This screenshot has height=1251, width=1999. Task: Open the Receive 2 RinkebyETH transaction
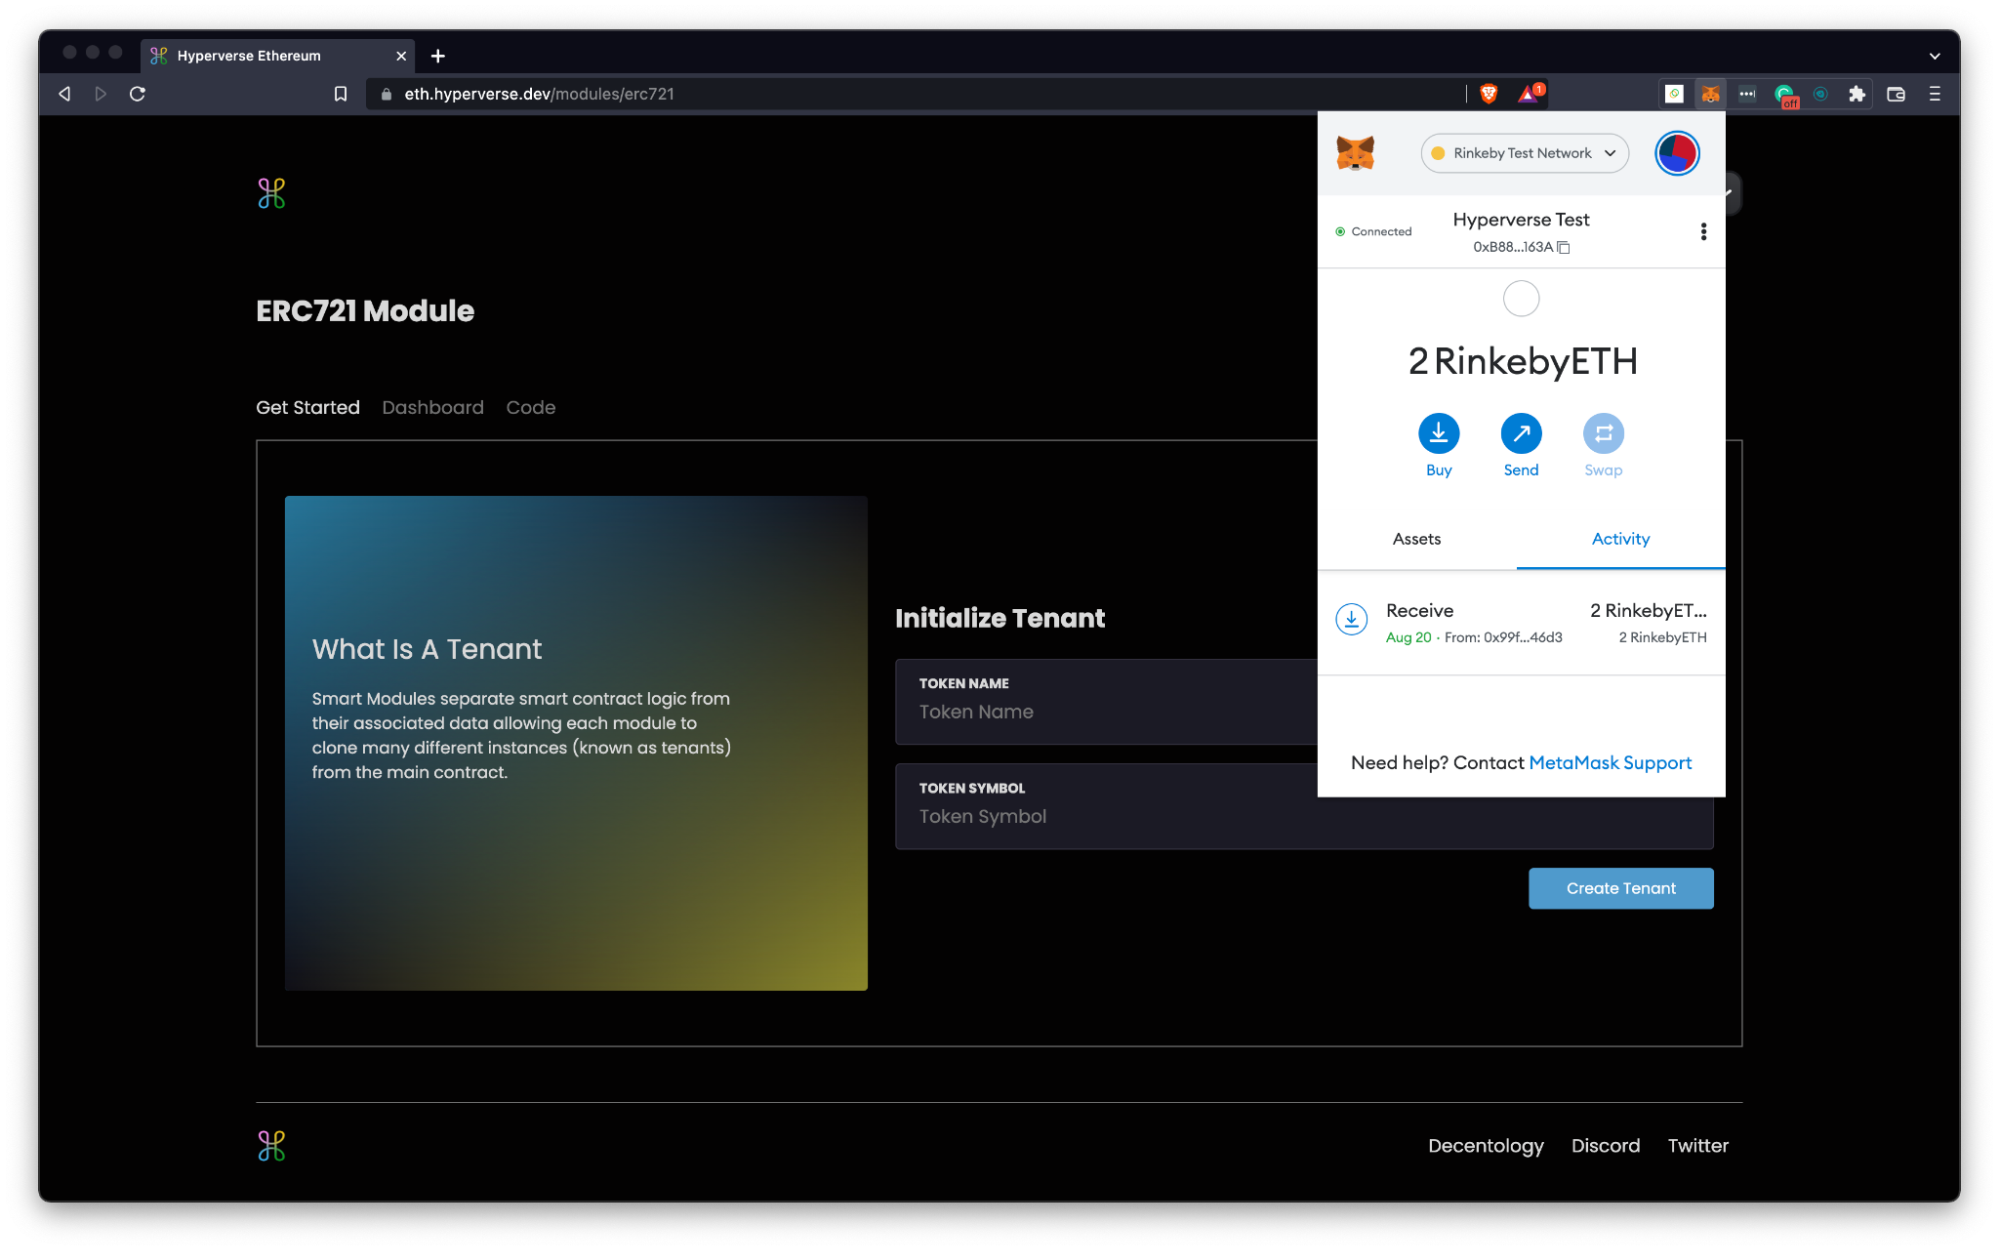coord(1521,622)
